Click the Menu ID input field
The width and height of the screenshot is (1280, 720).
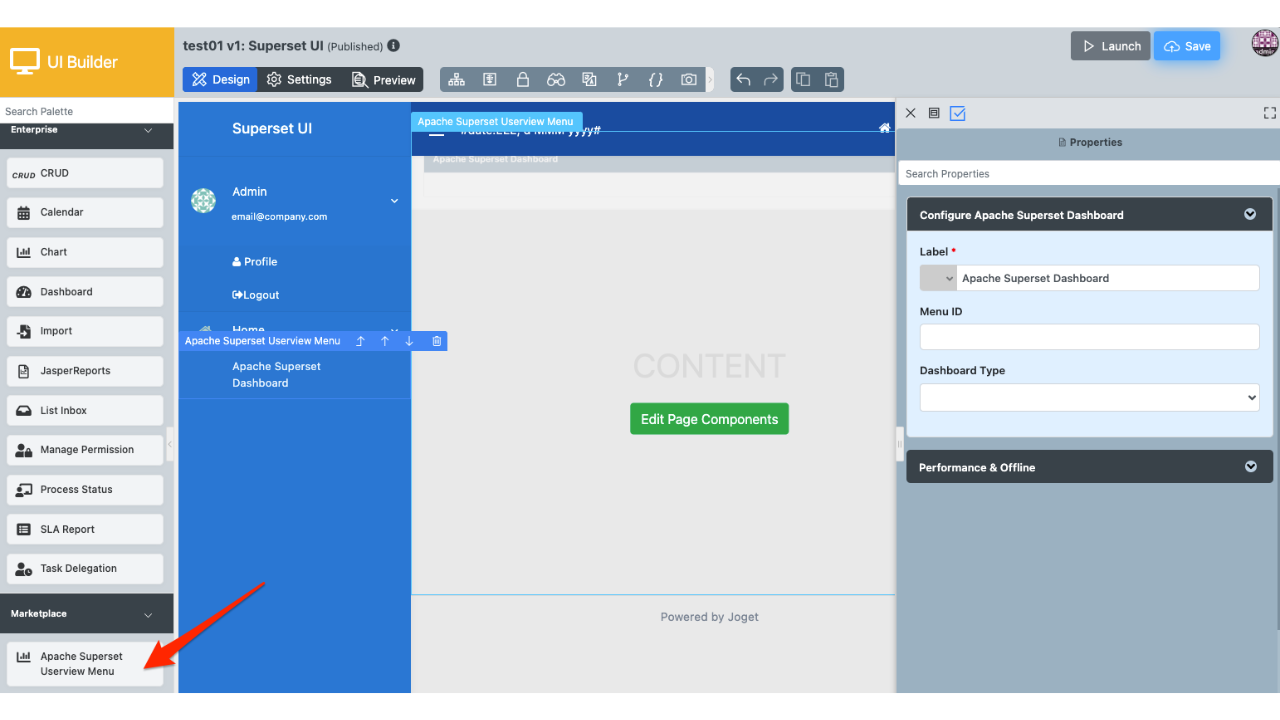point(1089,337)
